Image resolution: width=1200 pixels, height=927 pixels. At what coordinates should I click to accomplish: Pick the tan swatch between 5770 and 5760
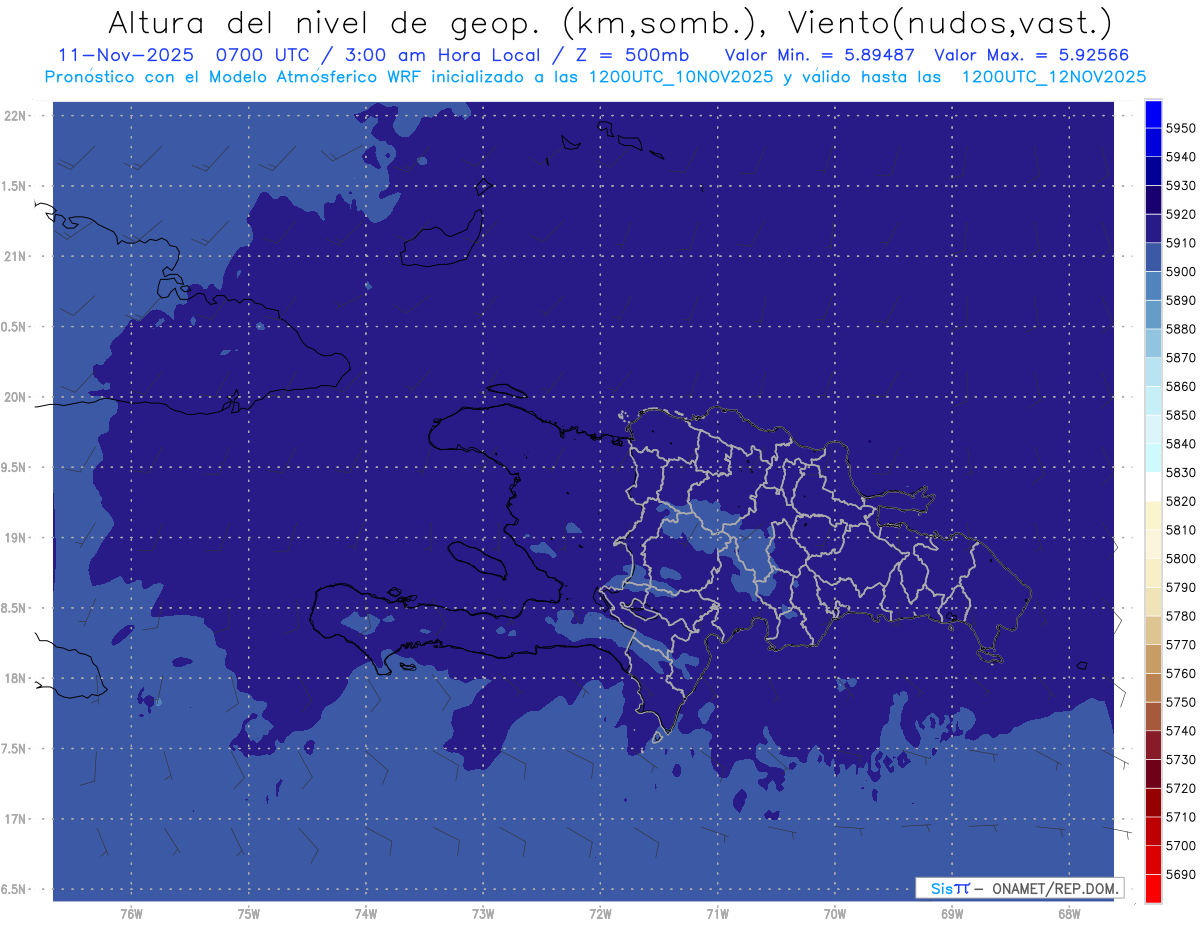[x=1153, y=659]
